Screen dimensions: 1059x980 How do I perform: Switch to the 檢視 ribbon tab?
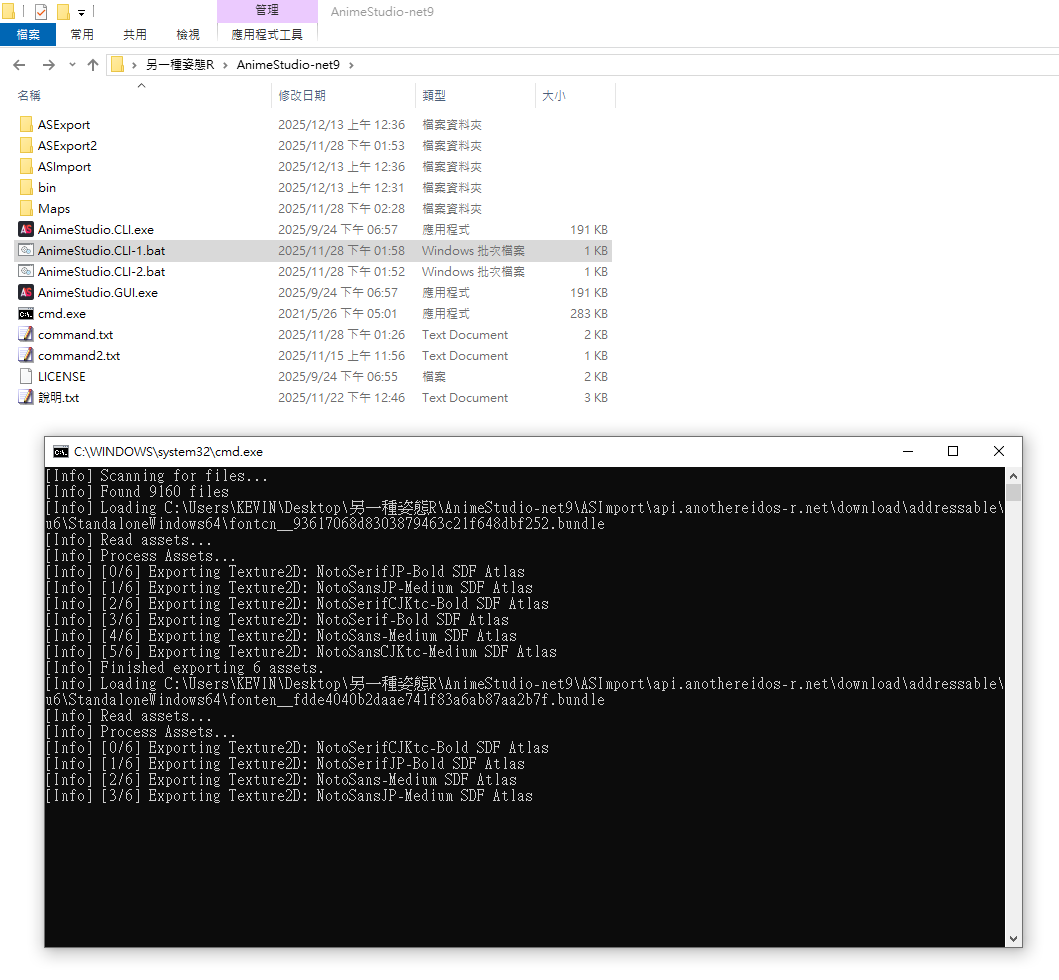(x=188, y=35)
